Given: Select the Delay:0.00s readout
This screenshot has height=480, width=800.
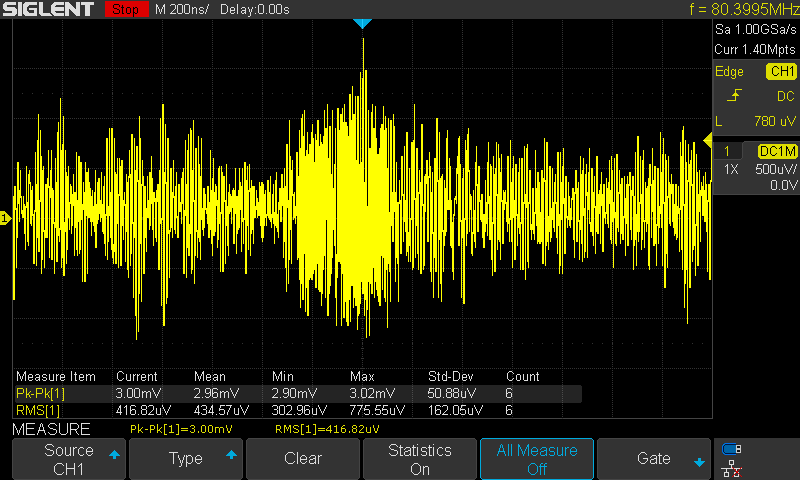Looking at the screenshot, I should point(255,9).
